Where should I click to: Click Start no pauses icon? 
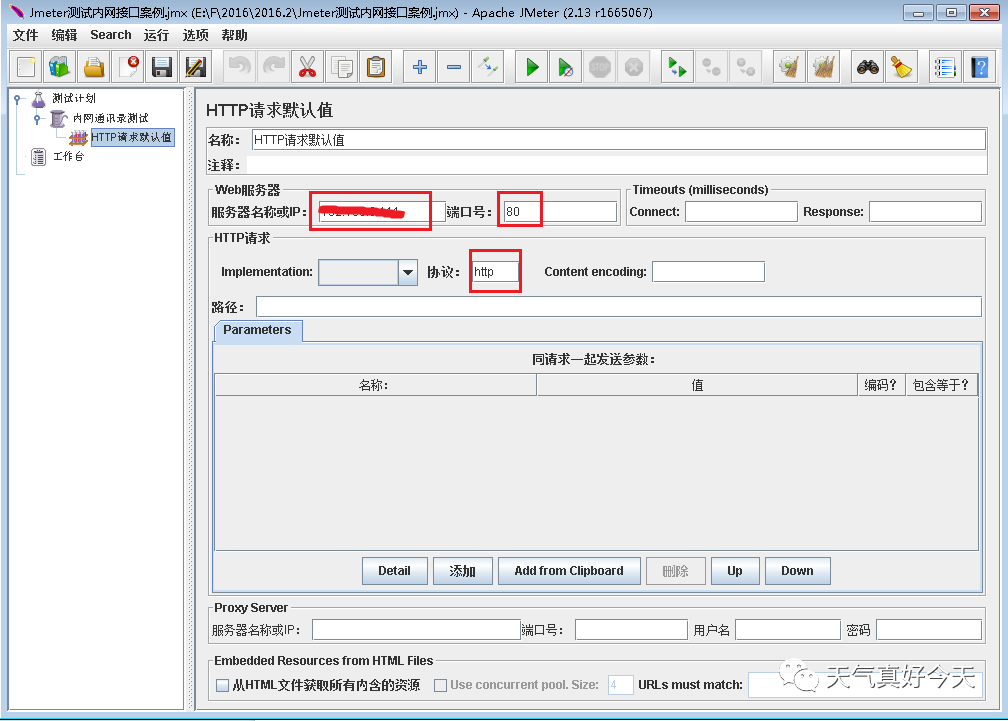(566, 67)
